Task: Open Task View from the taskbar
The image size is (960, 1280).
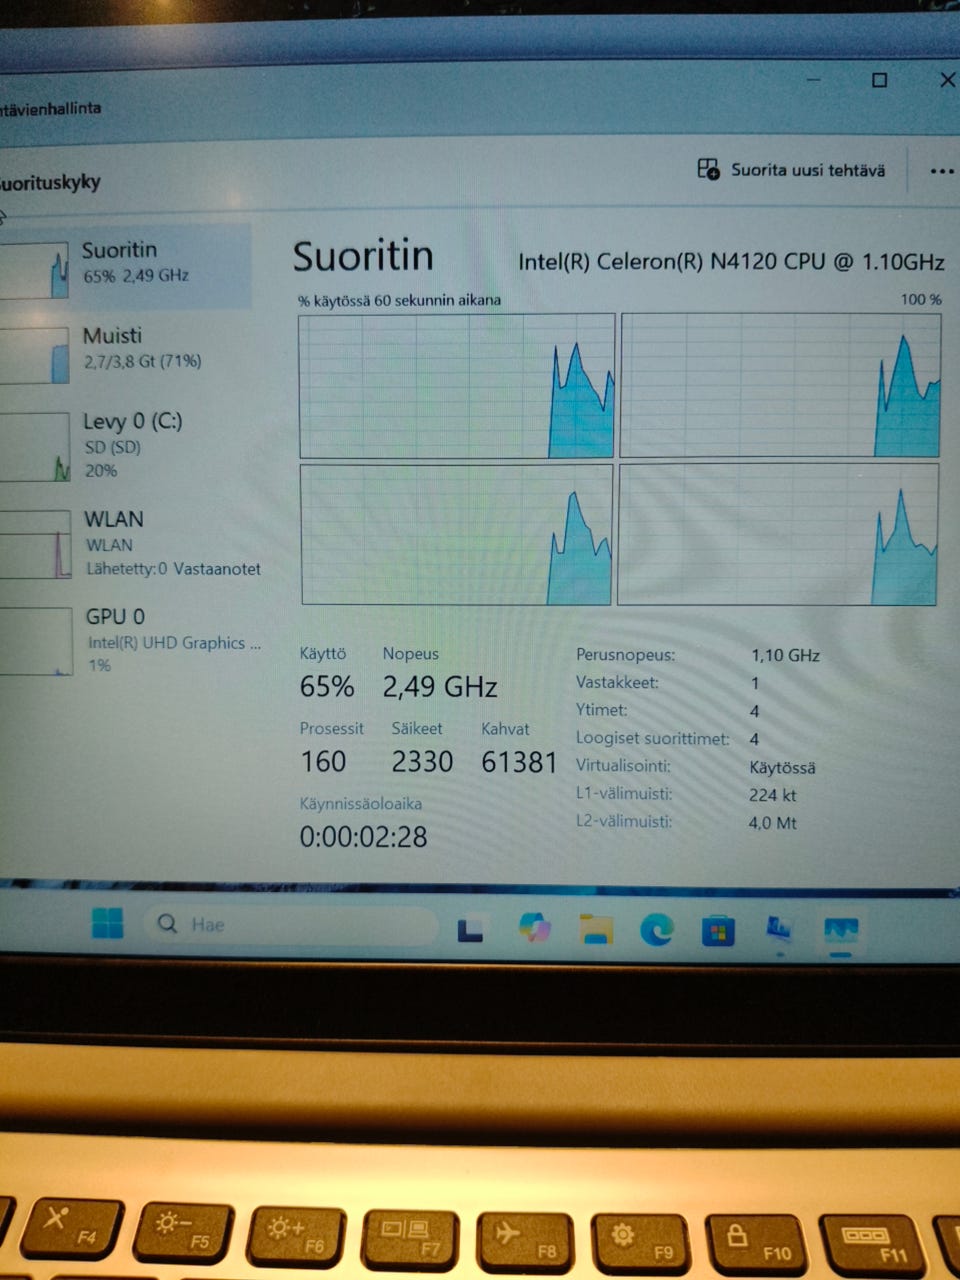Action: (x=470, y=930)
